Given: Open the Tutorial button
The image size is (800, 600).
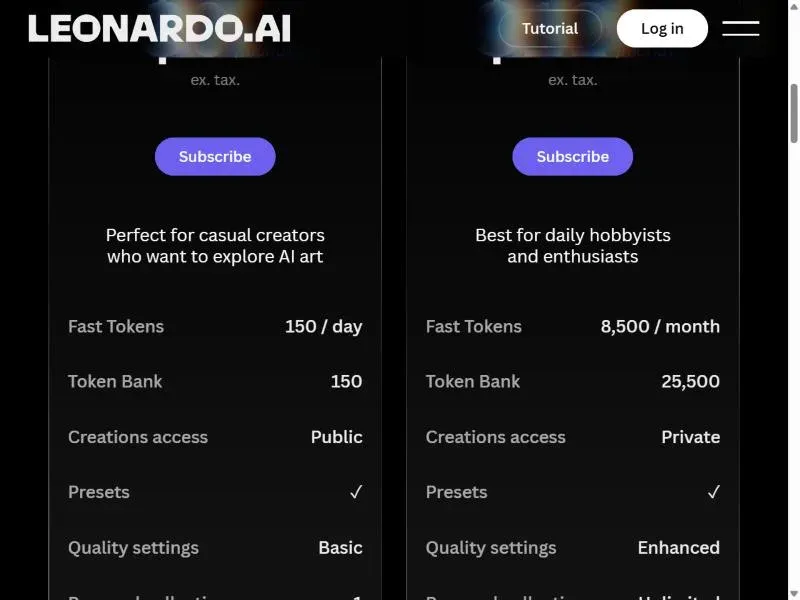Looking at the screenshot, I should (x=550, y=29).
